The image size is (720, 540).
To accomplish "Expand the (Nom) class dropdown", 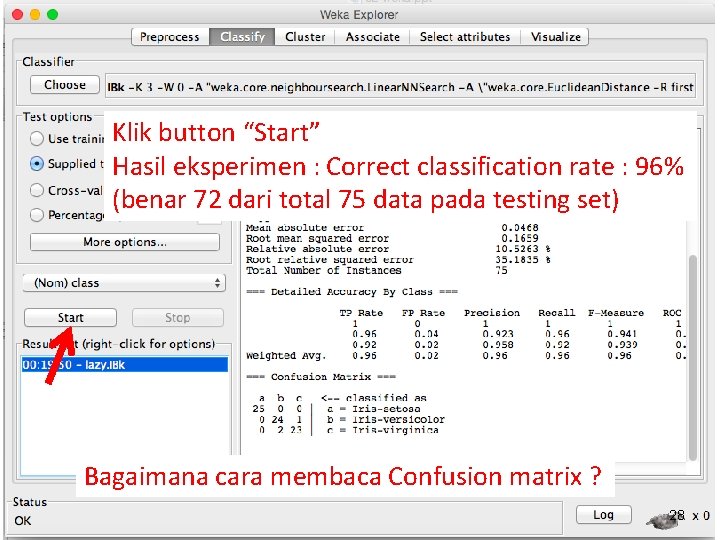I will [x=124, y=283].
